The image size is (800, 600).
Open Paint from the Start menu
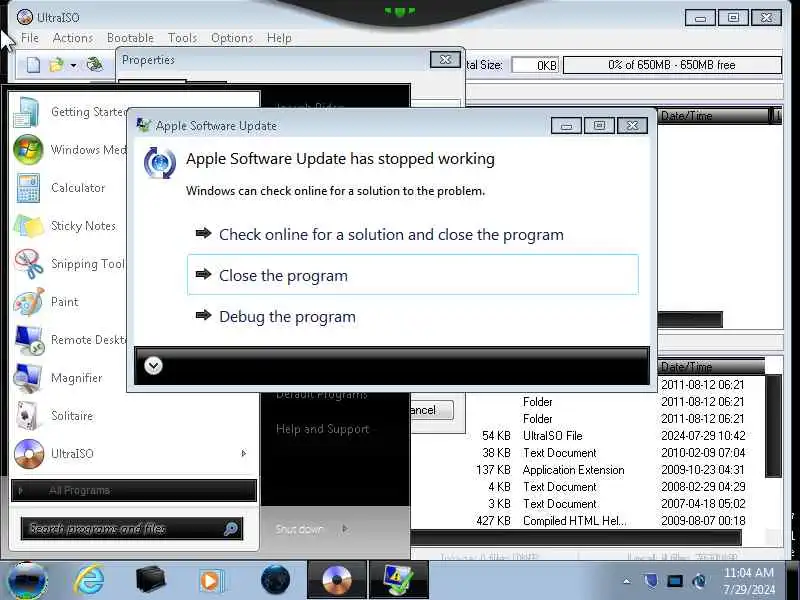pyautogui.click(x=69, y=302)
